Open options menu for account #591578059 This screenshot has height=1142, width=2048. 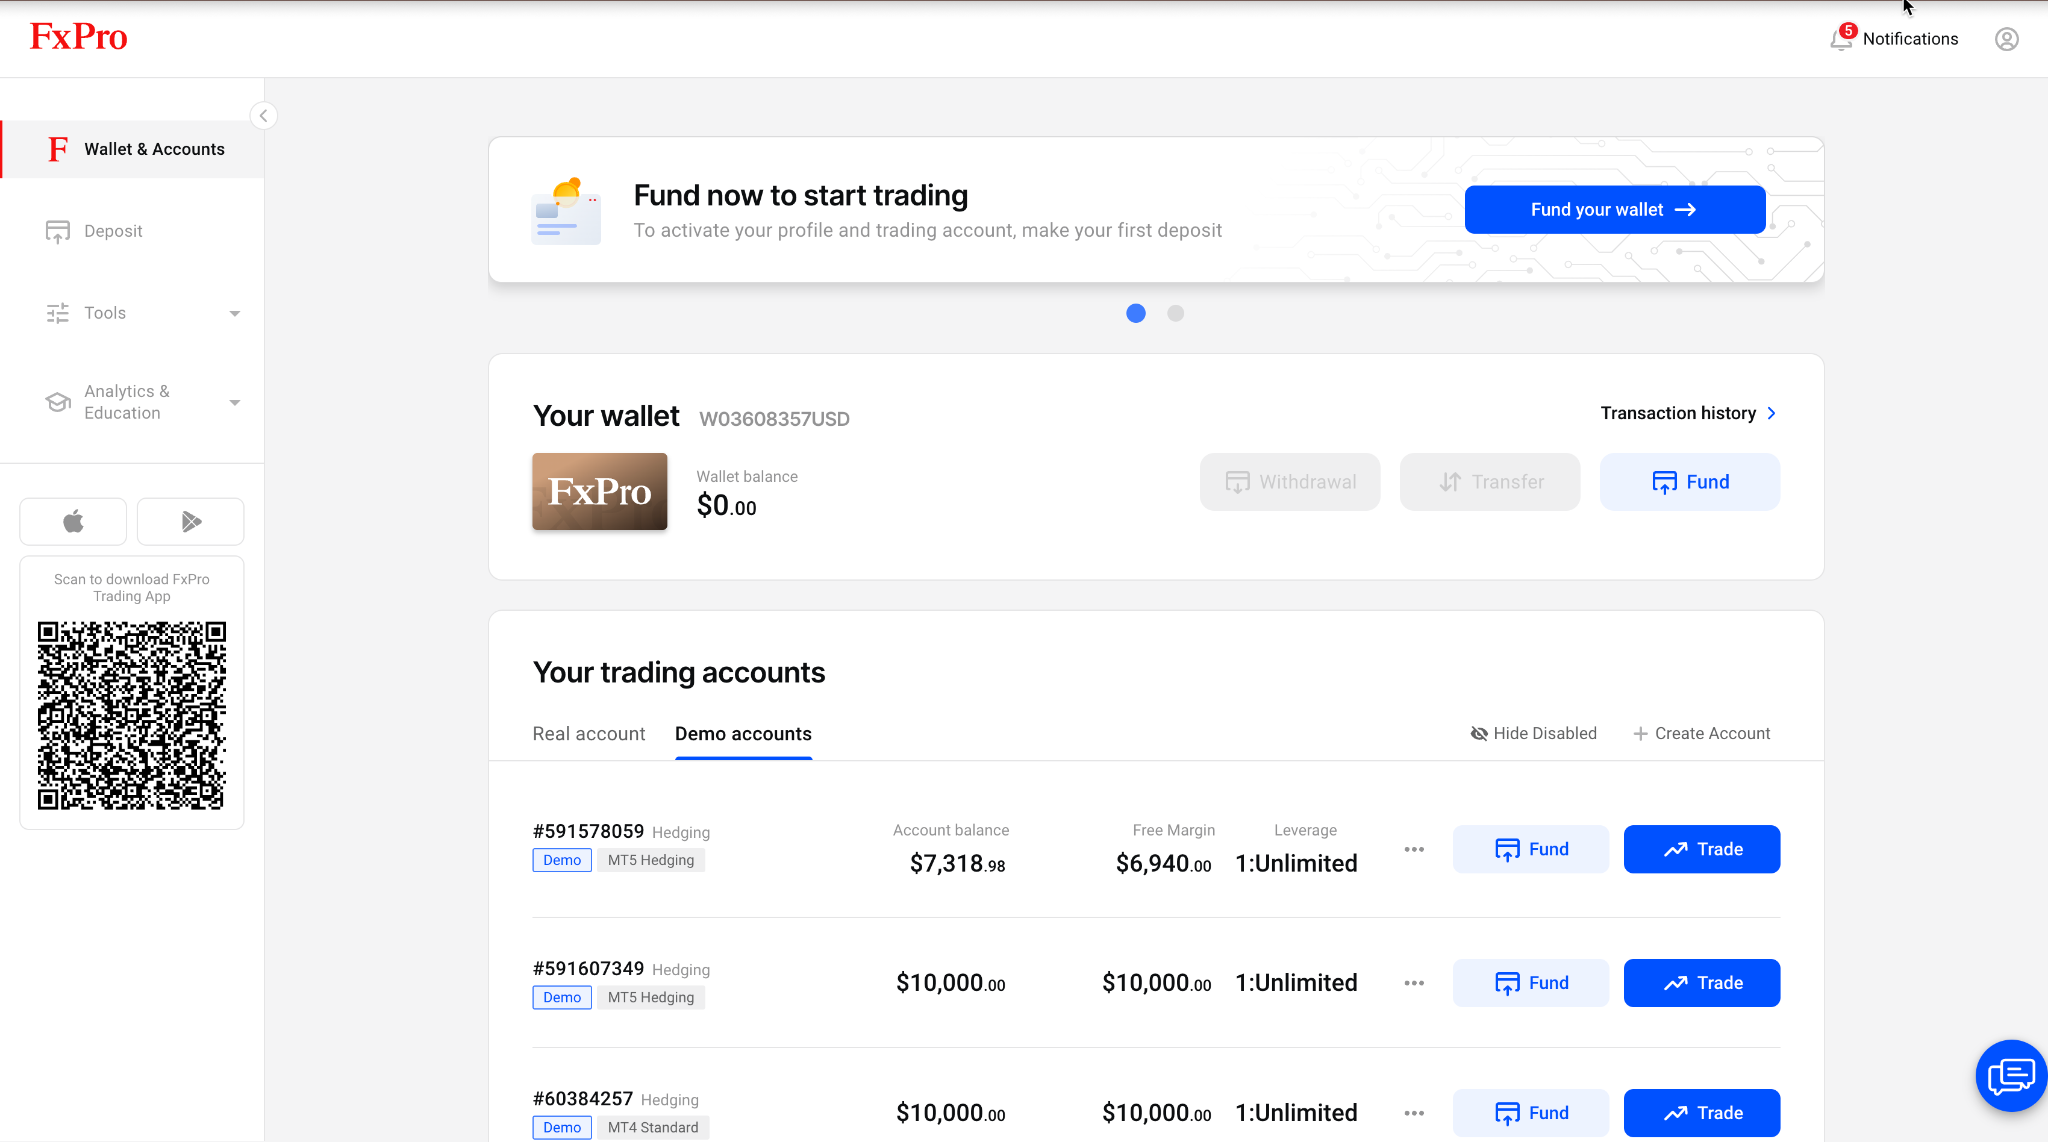pyautogui.click(x=1414, y=849)
